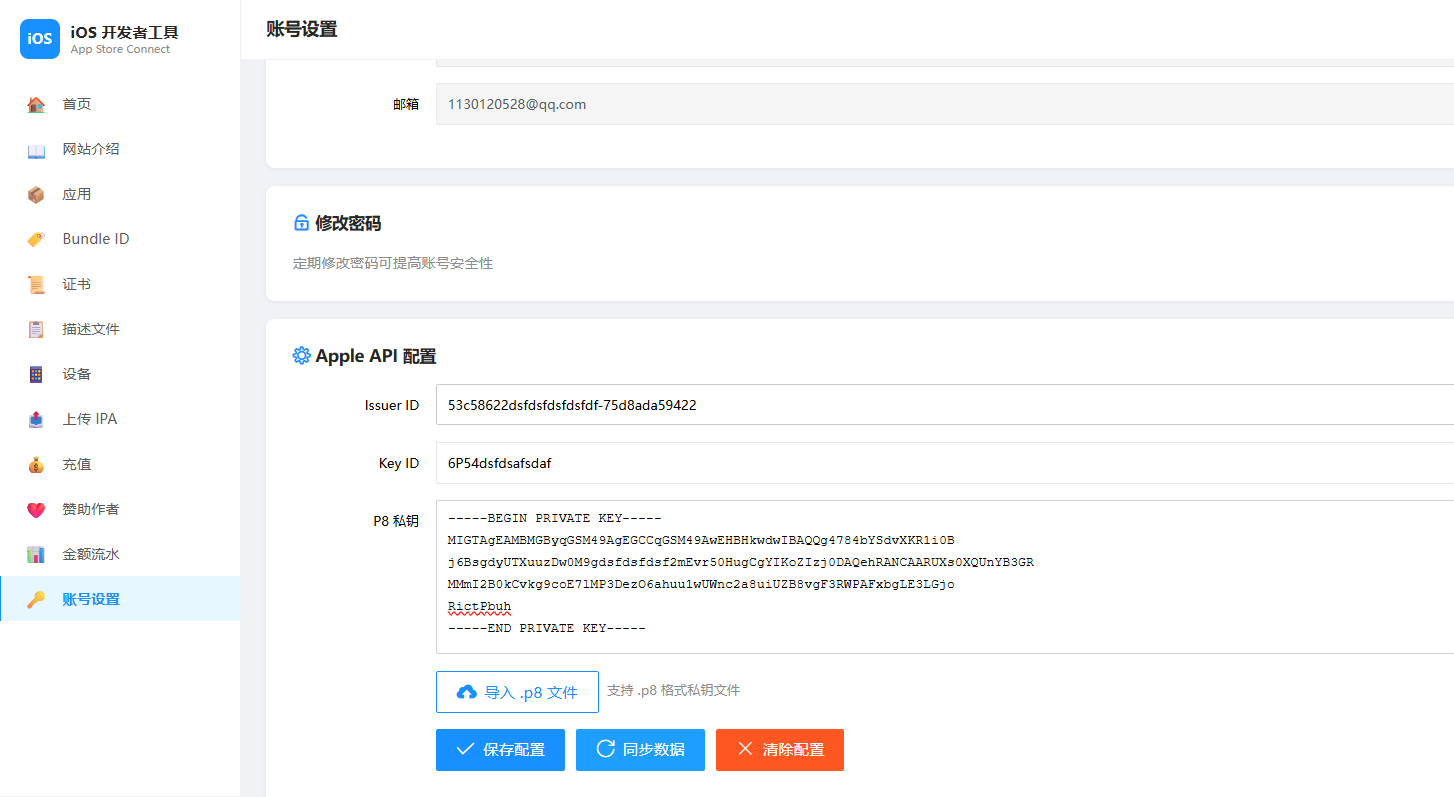
Task: Click the text 定期修改密码可提高账号安全性
Action: (x=393, y=263)
